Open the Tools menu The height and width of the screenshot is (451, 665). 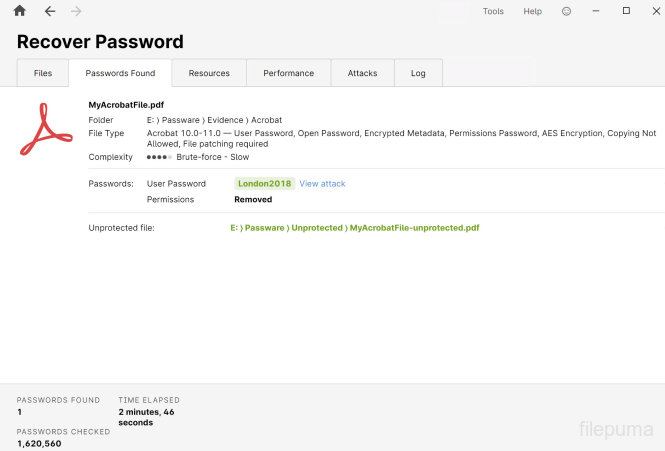(x=493, y=11)
